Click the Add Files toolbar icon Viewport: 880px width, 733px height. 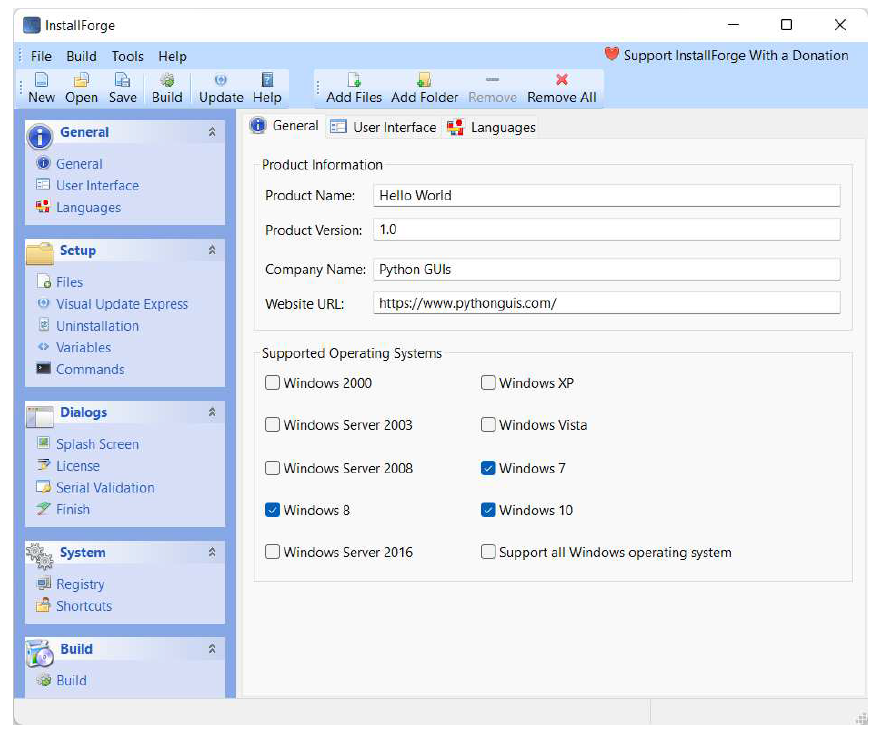354,81
